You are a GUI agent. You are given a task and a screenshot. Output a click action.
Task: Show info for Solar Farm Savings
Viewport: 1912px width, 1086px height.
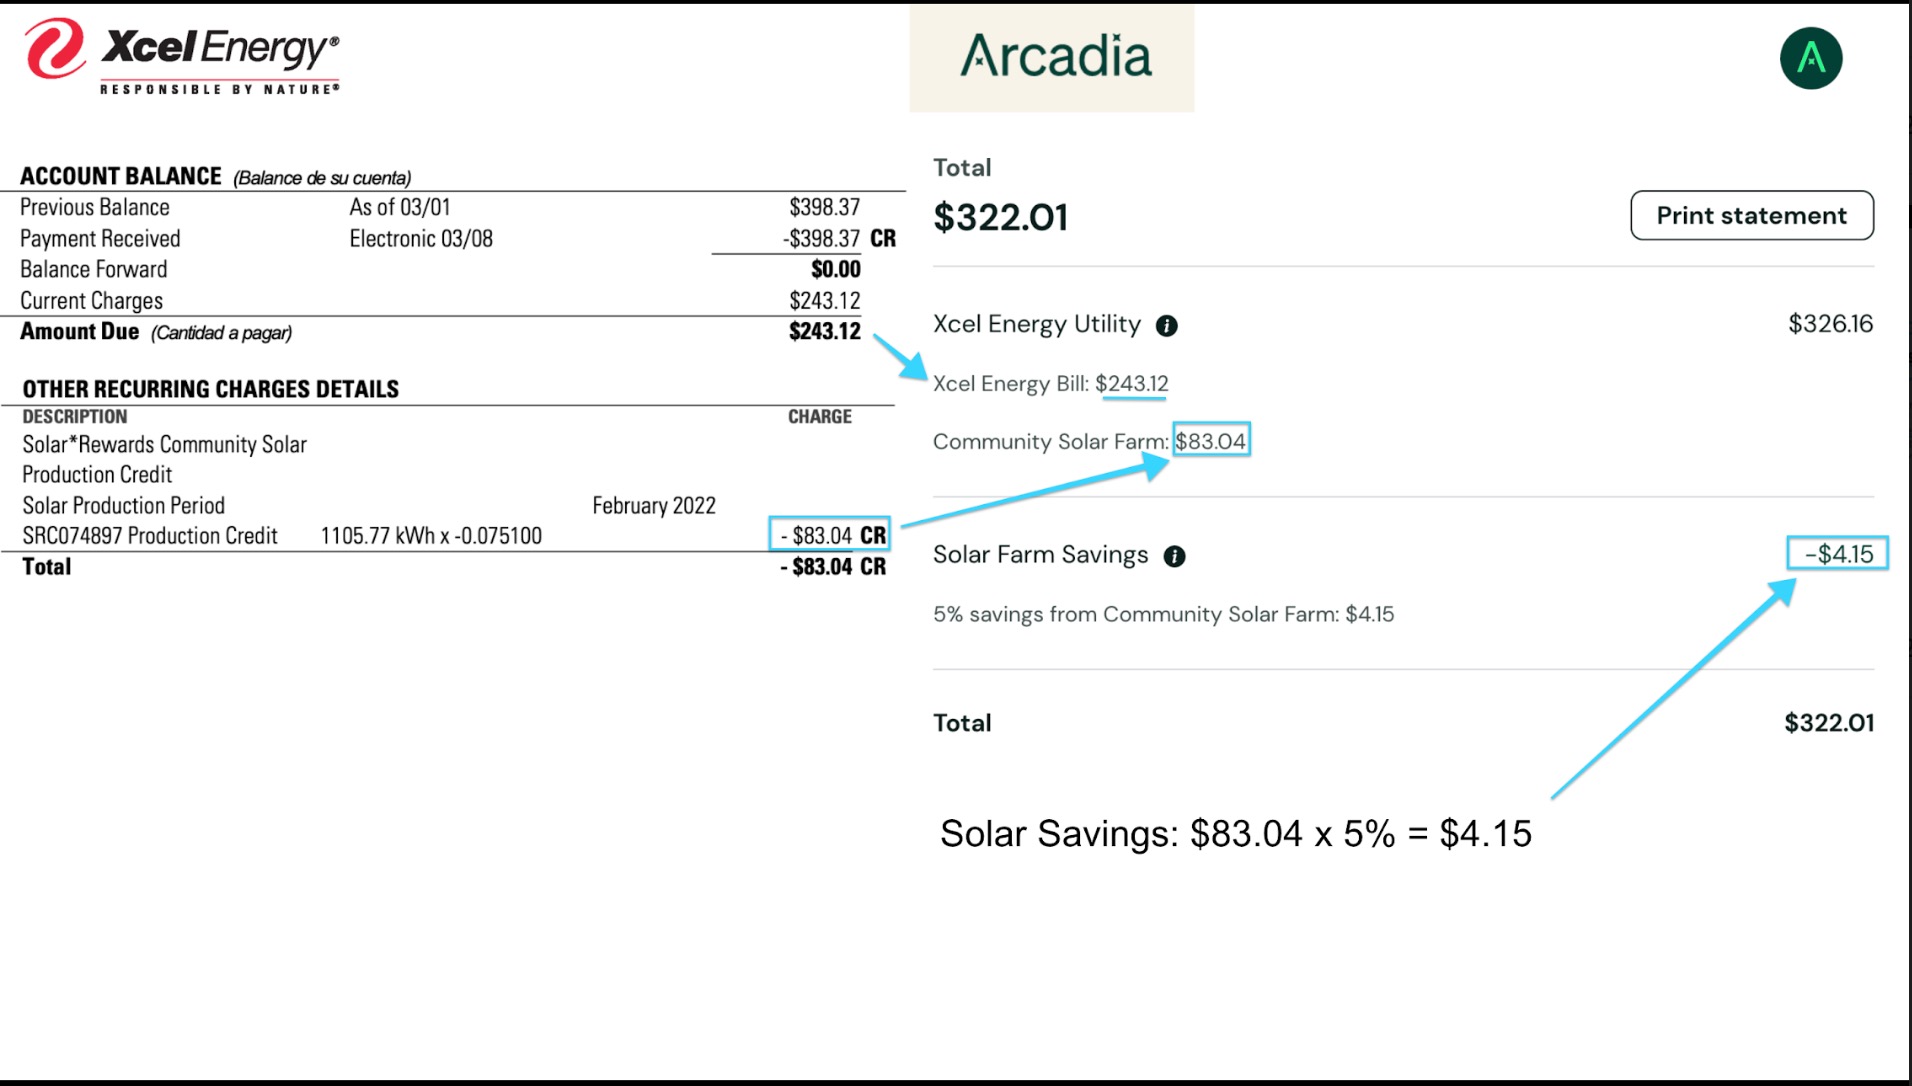1174,557
